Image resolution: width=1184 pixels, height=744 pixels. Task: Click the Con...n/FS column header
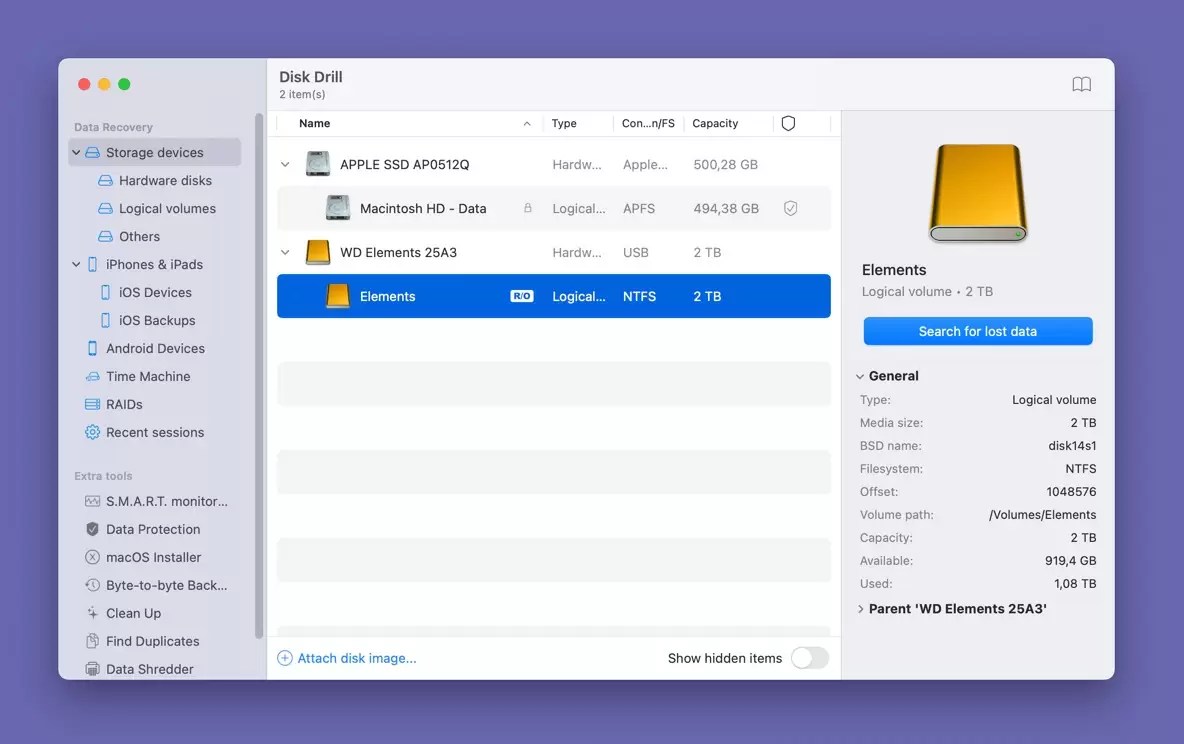648,123
